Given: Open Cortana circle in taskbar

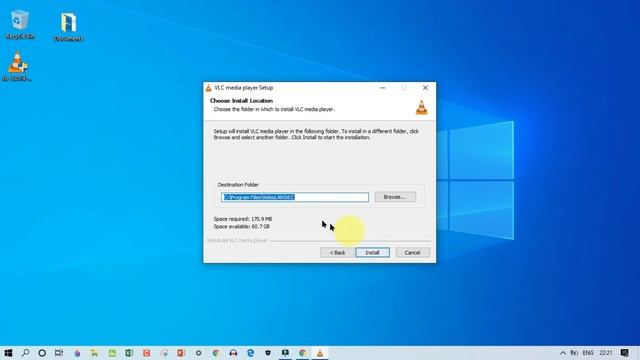Looking at the screenshot, I should 42,353.
